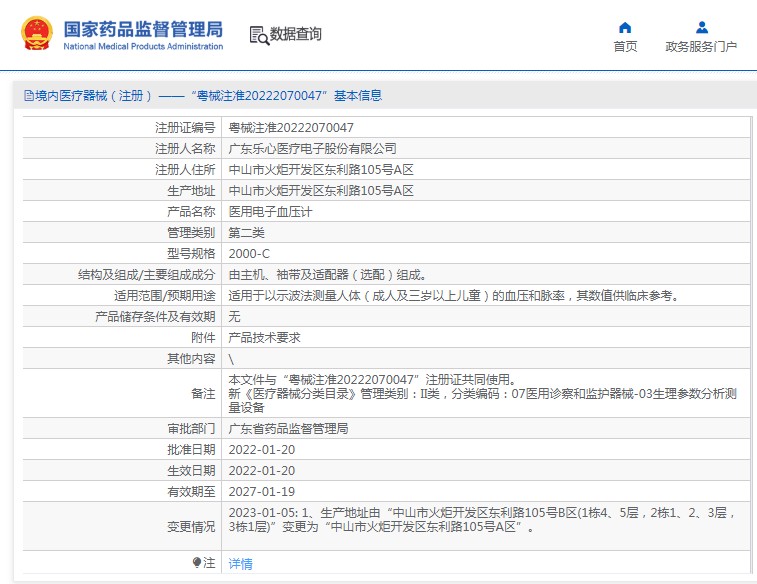The image size is (757, 584).
Task: Click the 审批部门 row label
Action: point(191,429)
